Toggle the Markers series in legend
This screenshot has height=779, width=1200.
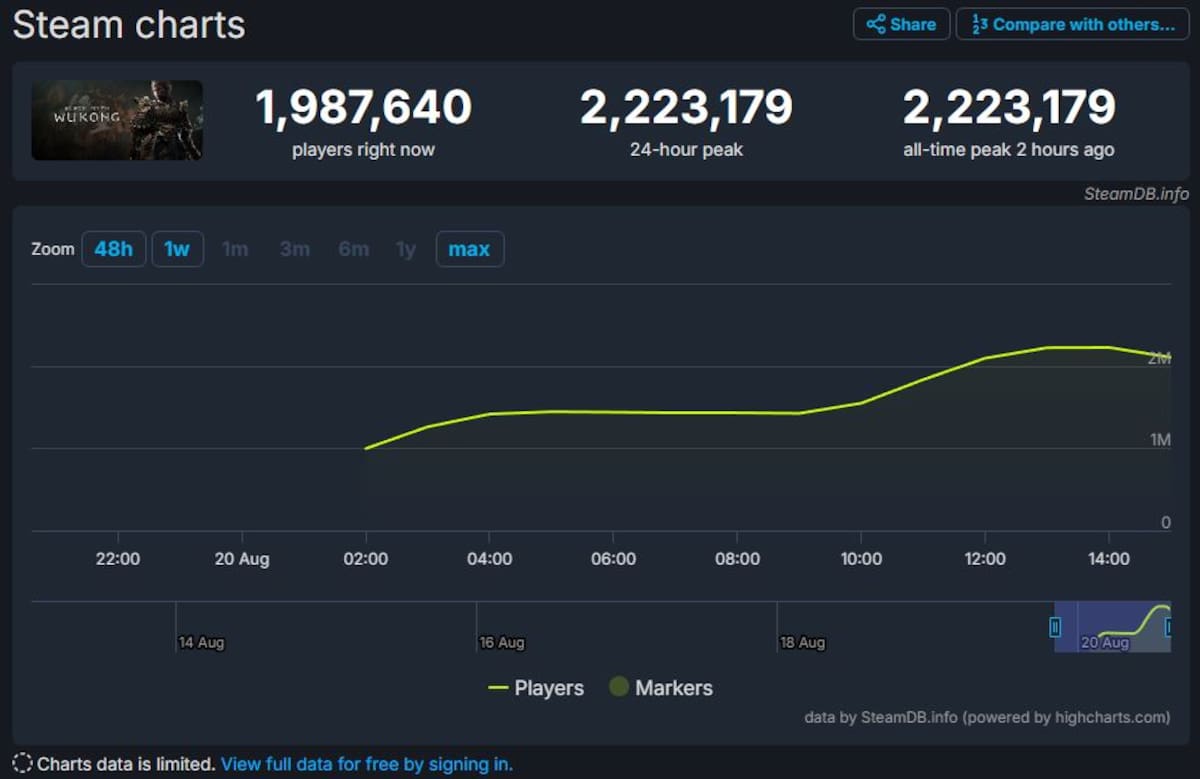click(x=661, y=688)
